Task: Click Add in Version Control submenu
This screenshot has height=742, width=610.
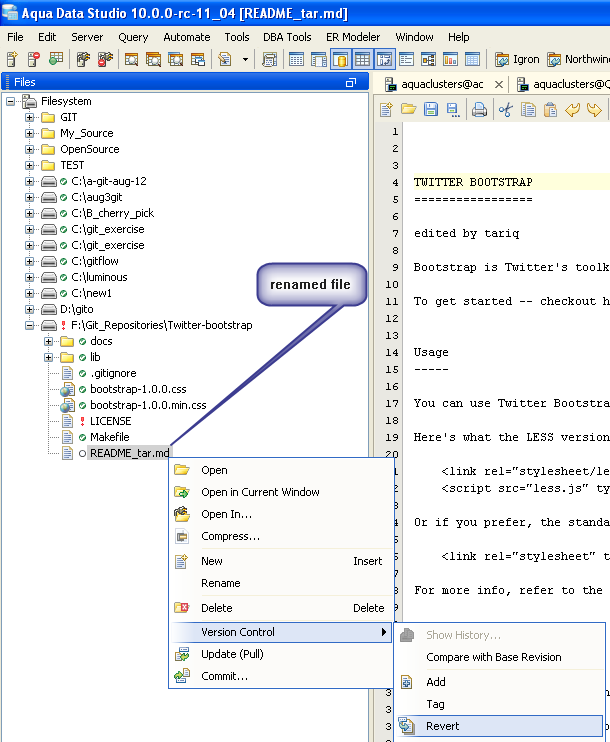Action: coord(500,682)
